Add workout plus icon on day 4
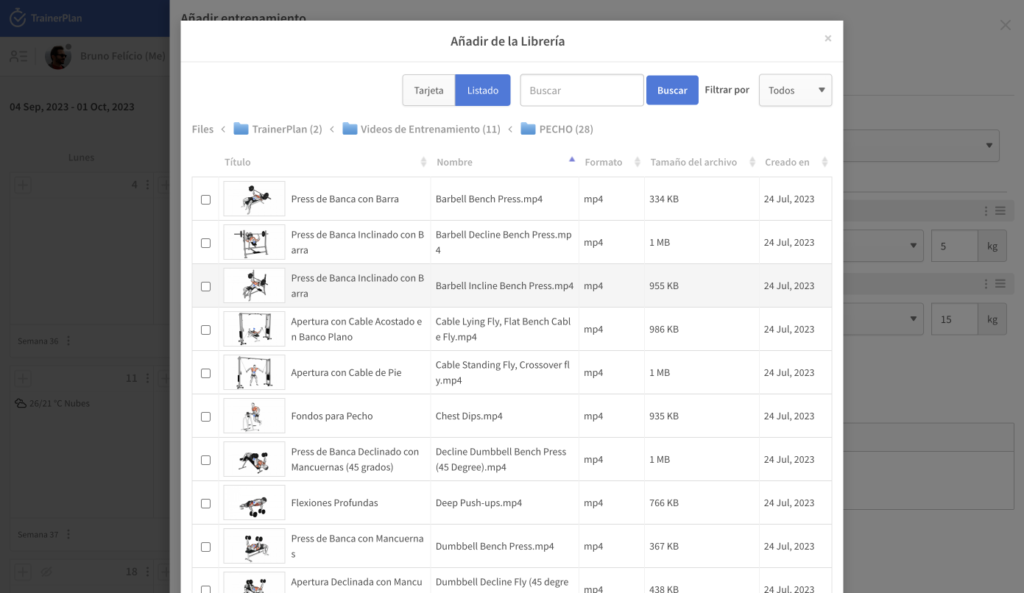The width and height of the screenshot is (1024, 593). point(22,185)
